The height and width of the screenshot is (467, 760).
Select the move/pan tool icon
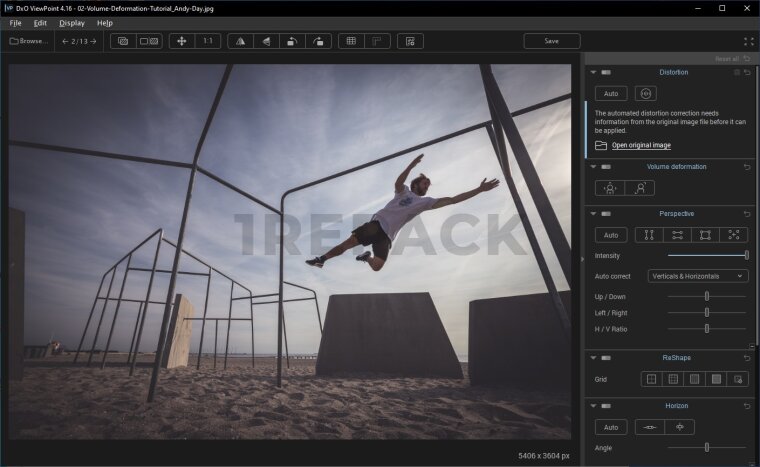click(181, 41)
